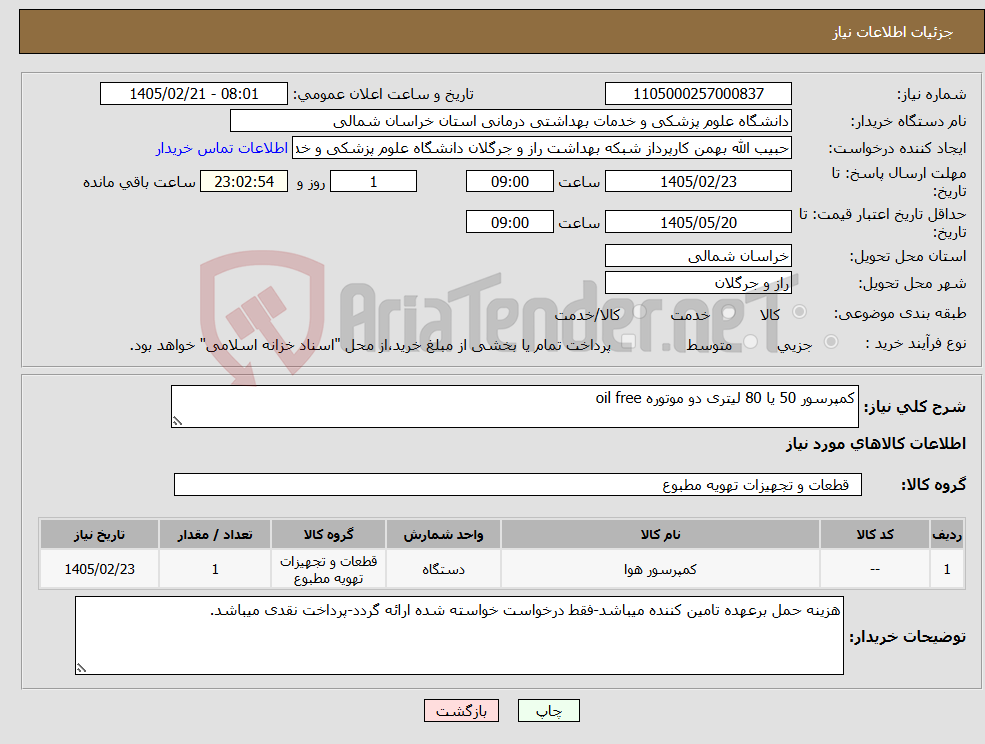The height and width of the screenshot is (744, 985).
Task: Click the واحد شمارش column header
Action: click(x=444, y=535)
